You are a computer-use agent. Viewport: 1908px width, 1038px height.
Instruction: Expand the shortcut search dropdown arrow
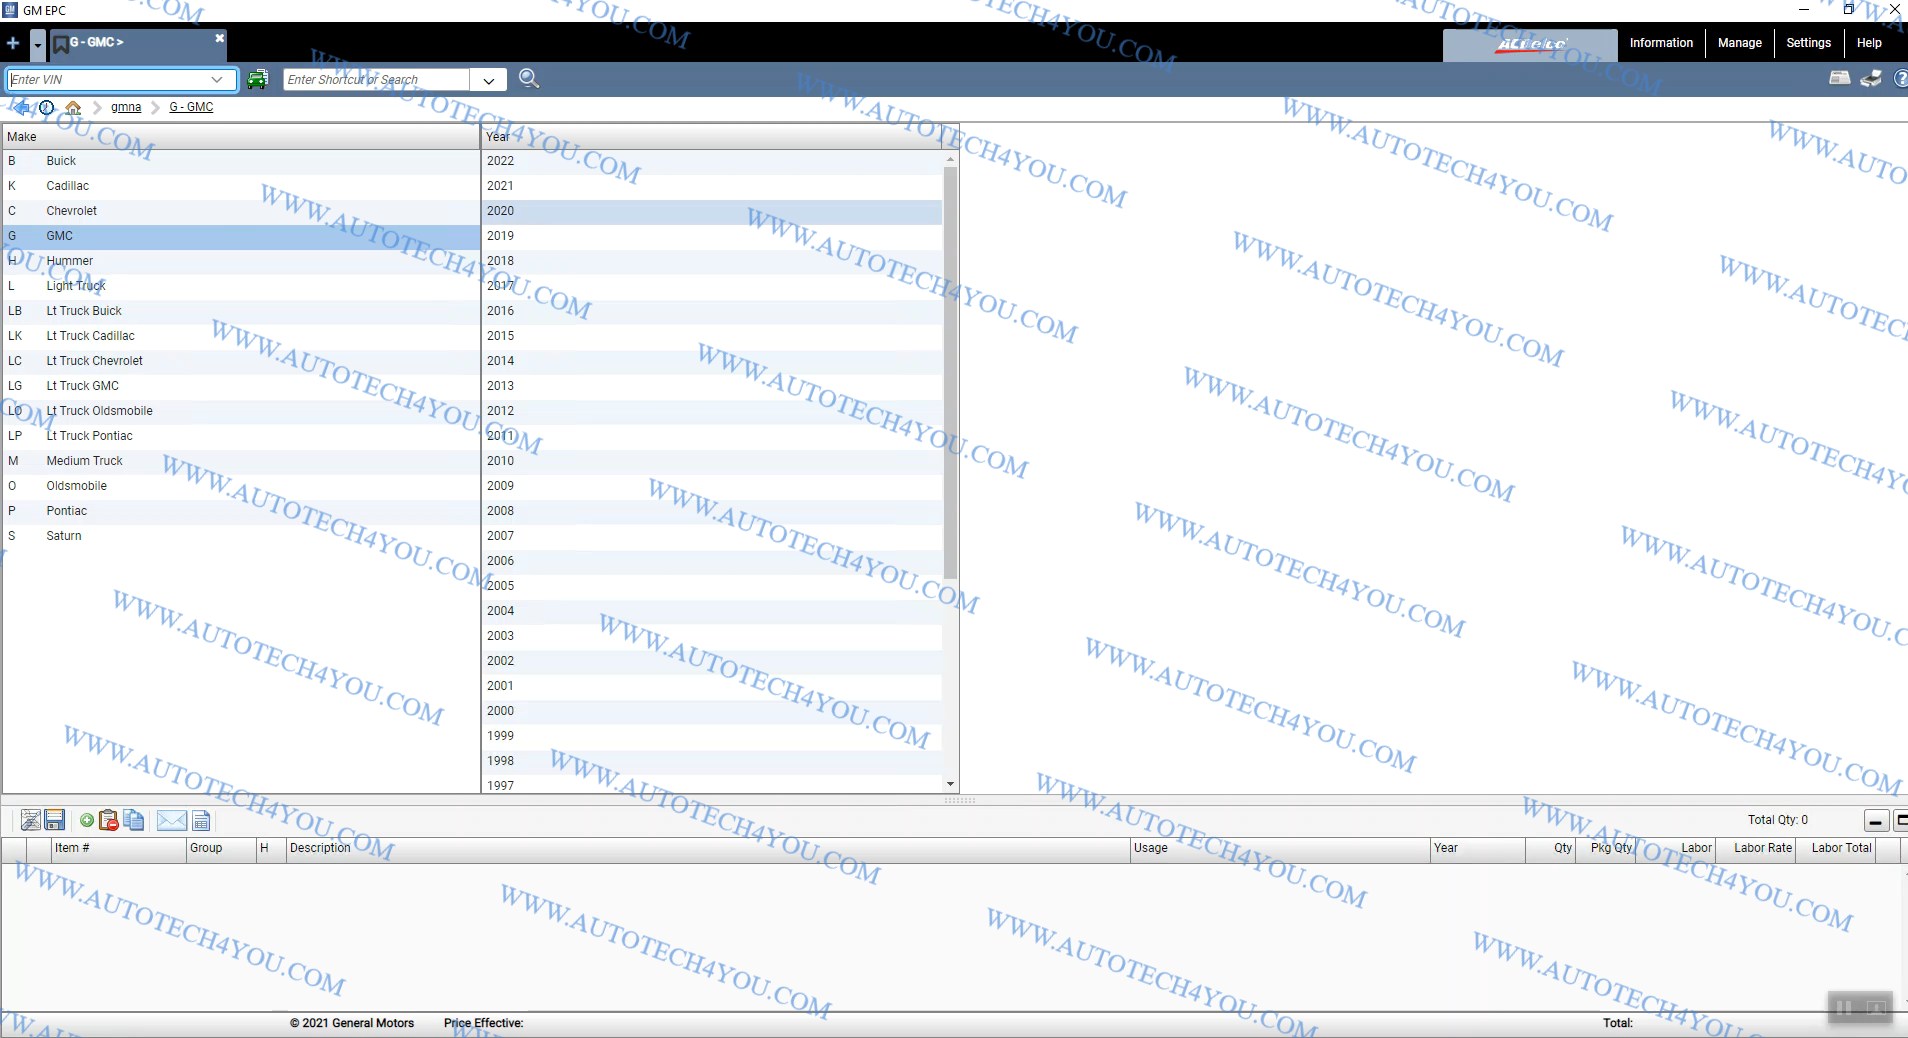pos(488,80)
